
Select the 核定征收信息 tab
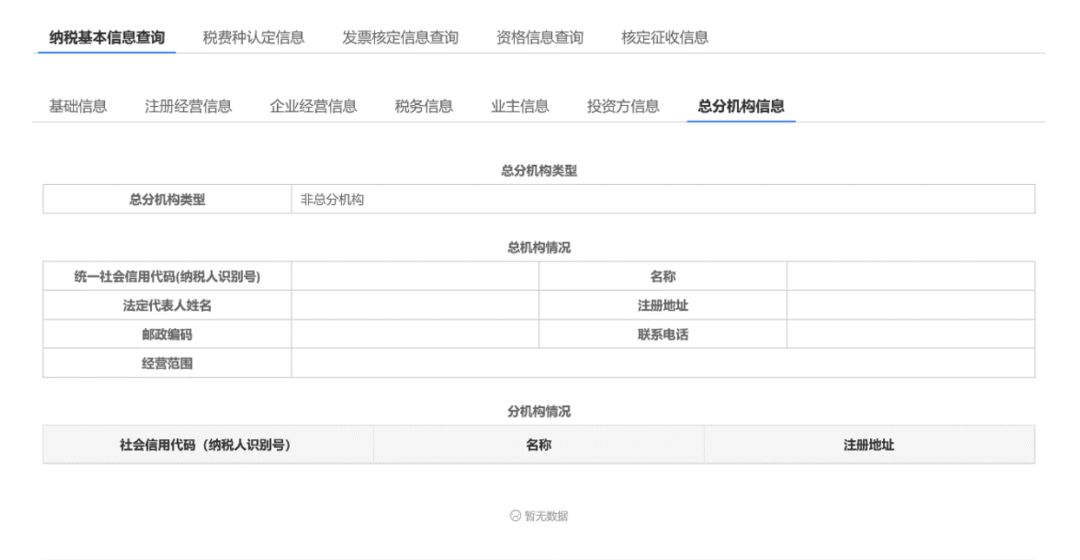[x=665, y=37]
